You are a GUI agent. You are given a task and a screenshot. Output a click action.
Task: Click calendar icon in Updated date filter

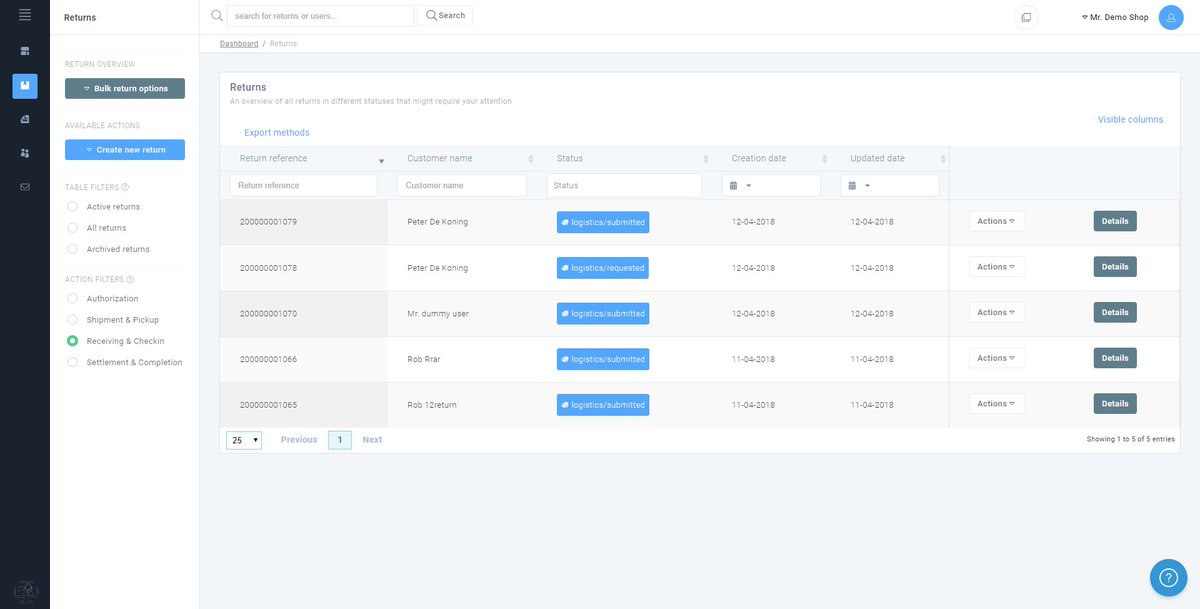point(853,186)
